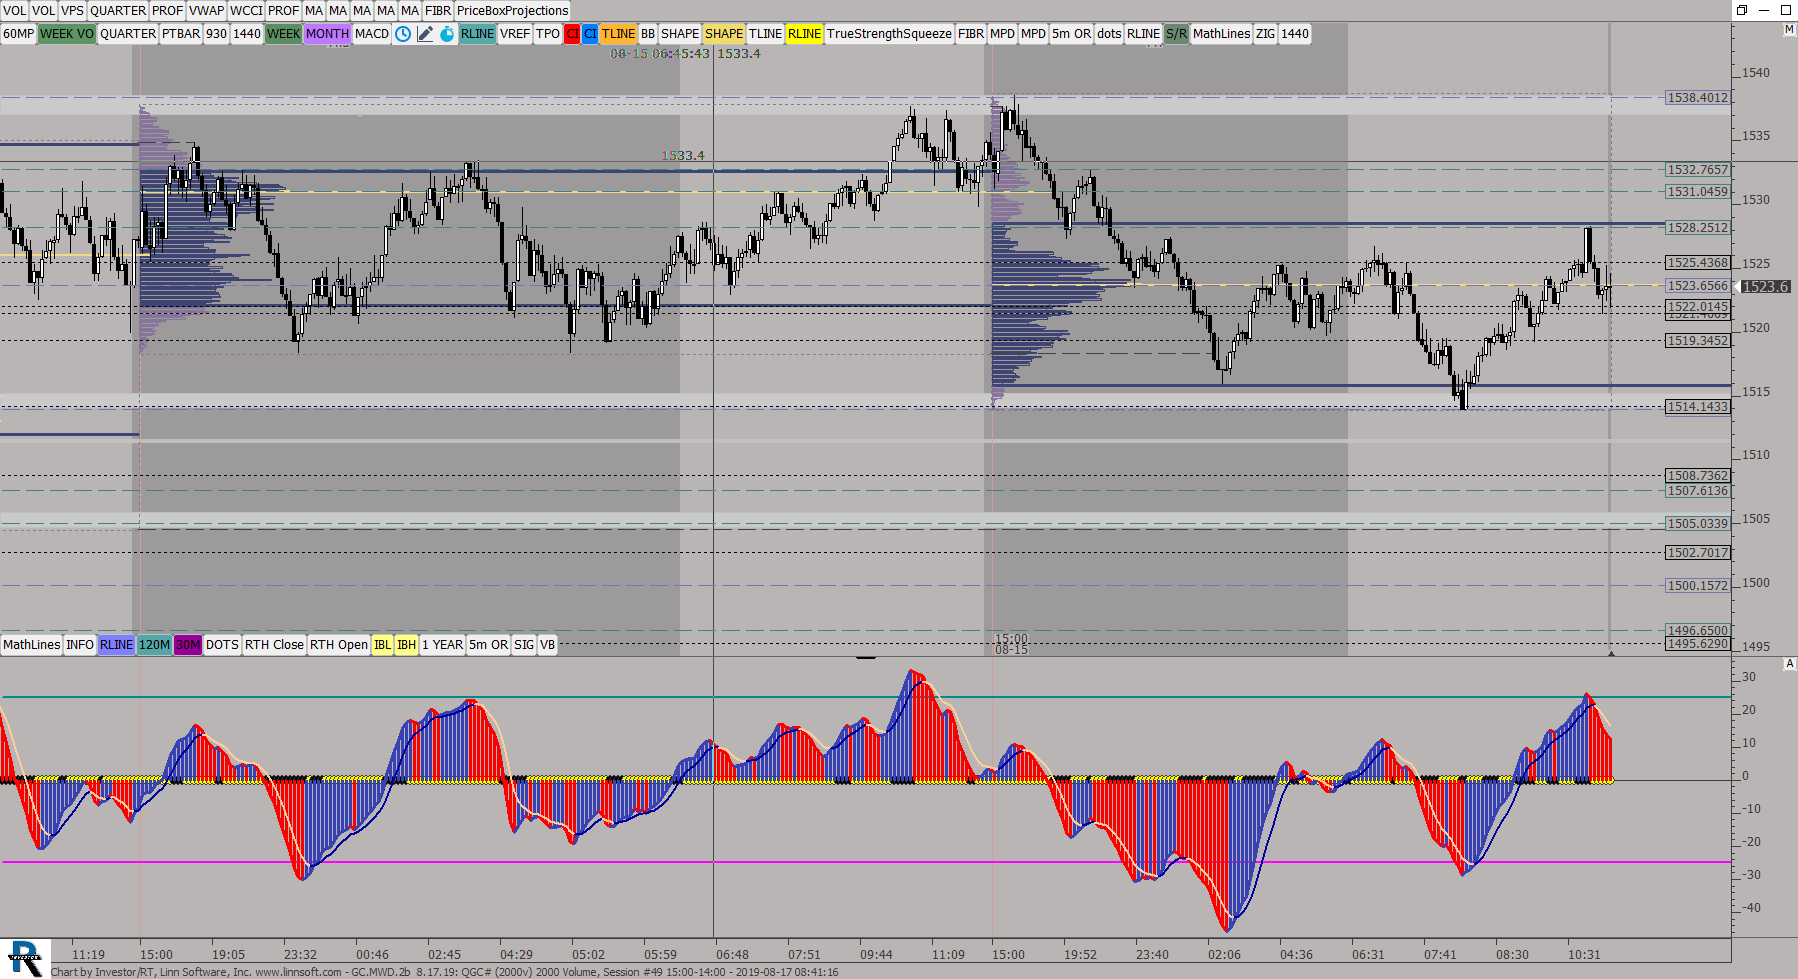Click the blue CI button

(590, 34)
